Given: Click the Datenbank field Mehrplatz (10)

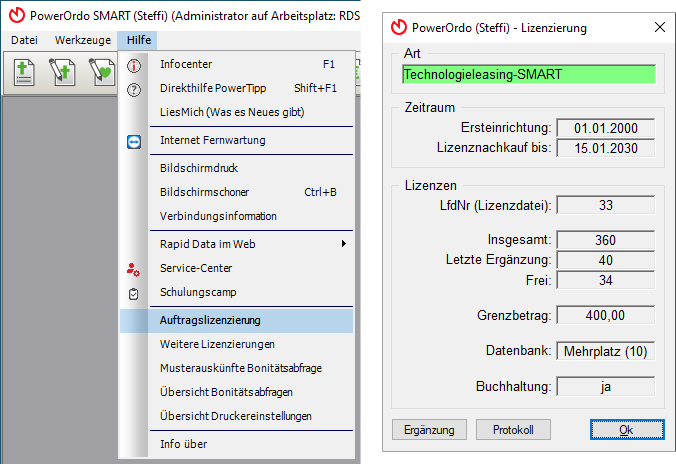Looking at the screenshot, I should [605, 351].
